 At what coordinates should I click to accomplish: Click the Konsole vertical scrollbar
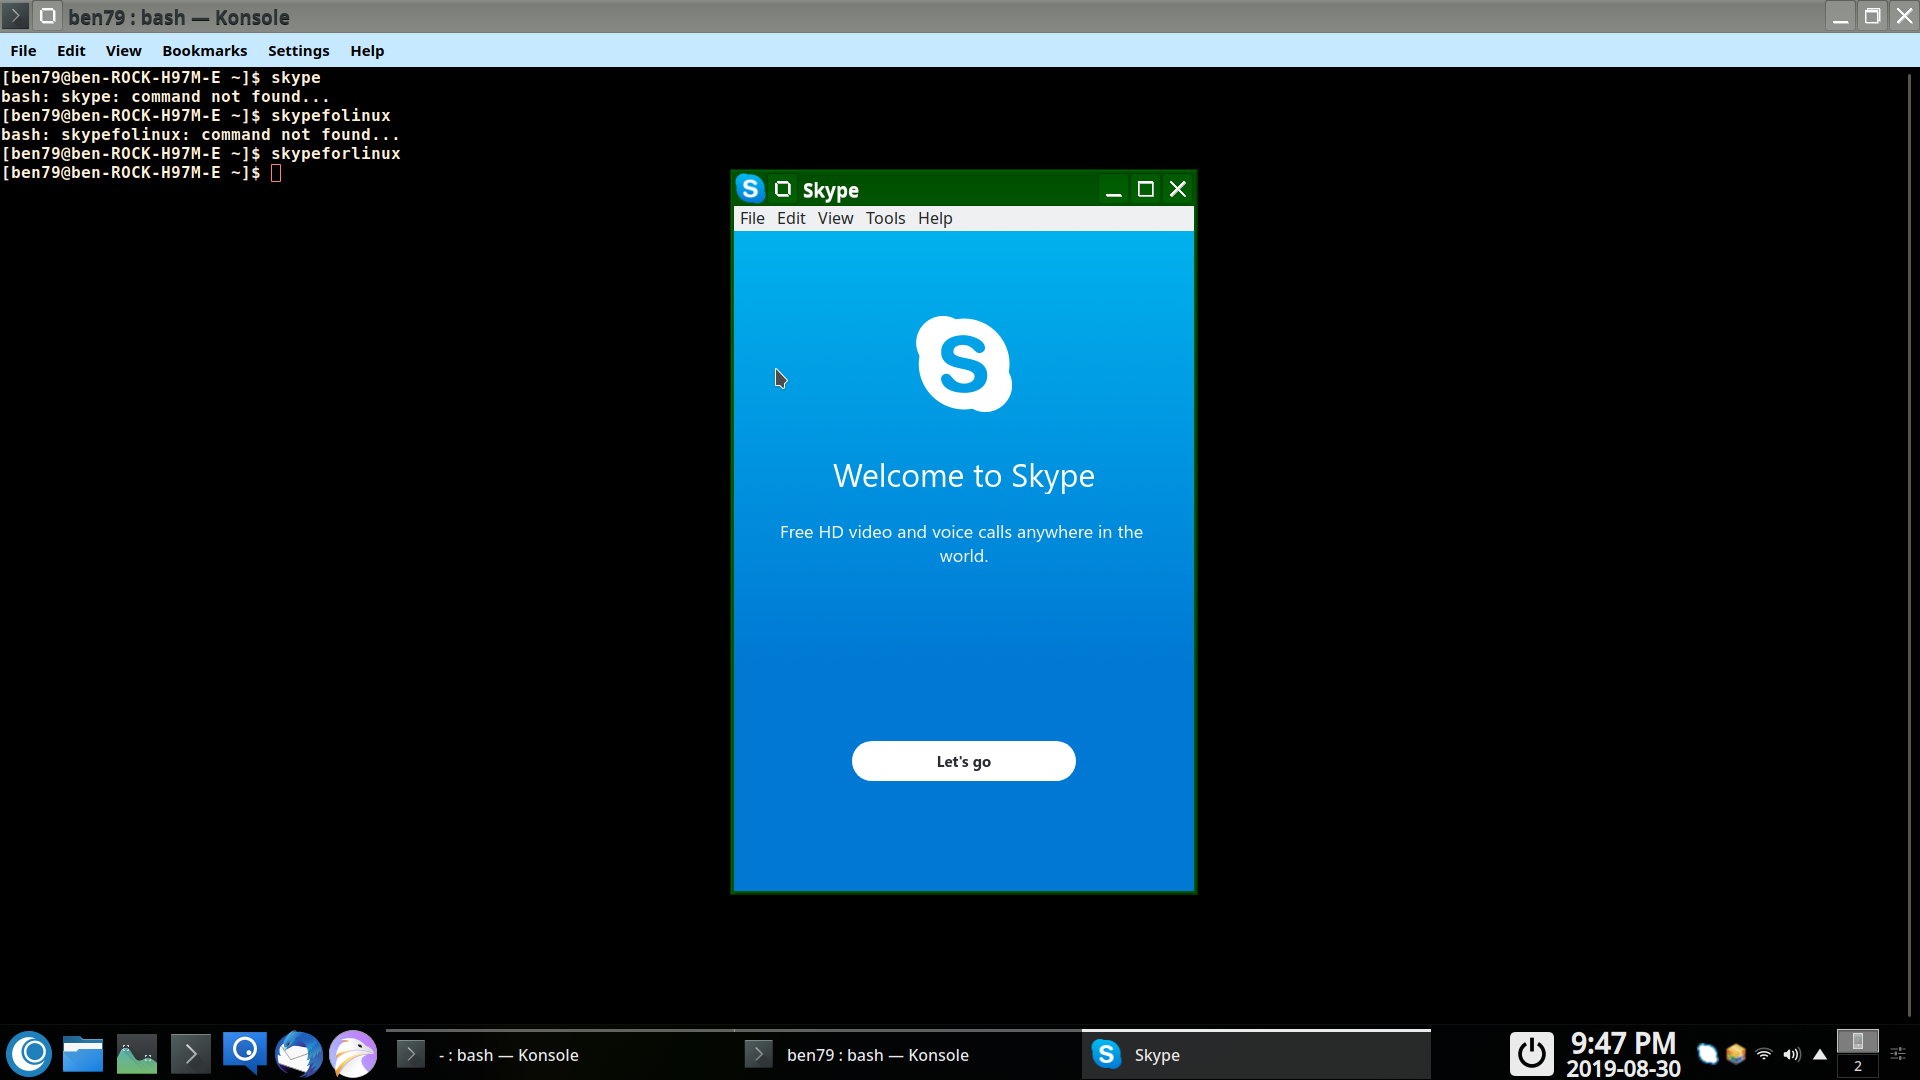1910,545
